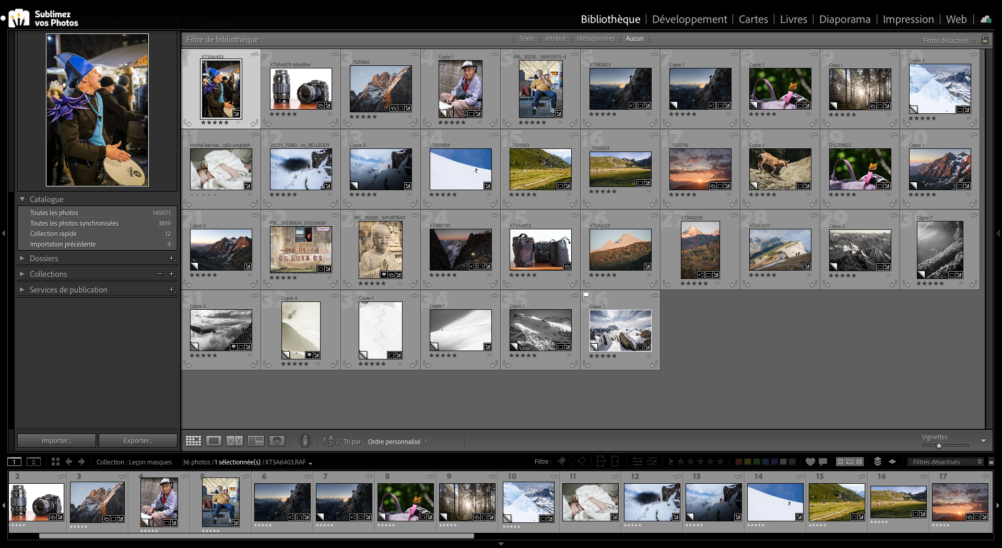This screenshot has height=548, width=1002.
Task: Toggle the liked (heart) filter
Action: click(x=810, y=462)
